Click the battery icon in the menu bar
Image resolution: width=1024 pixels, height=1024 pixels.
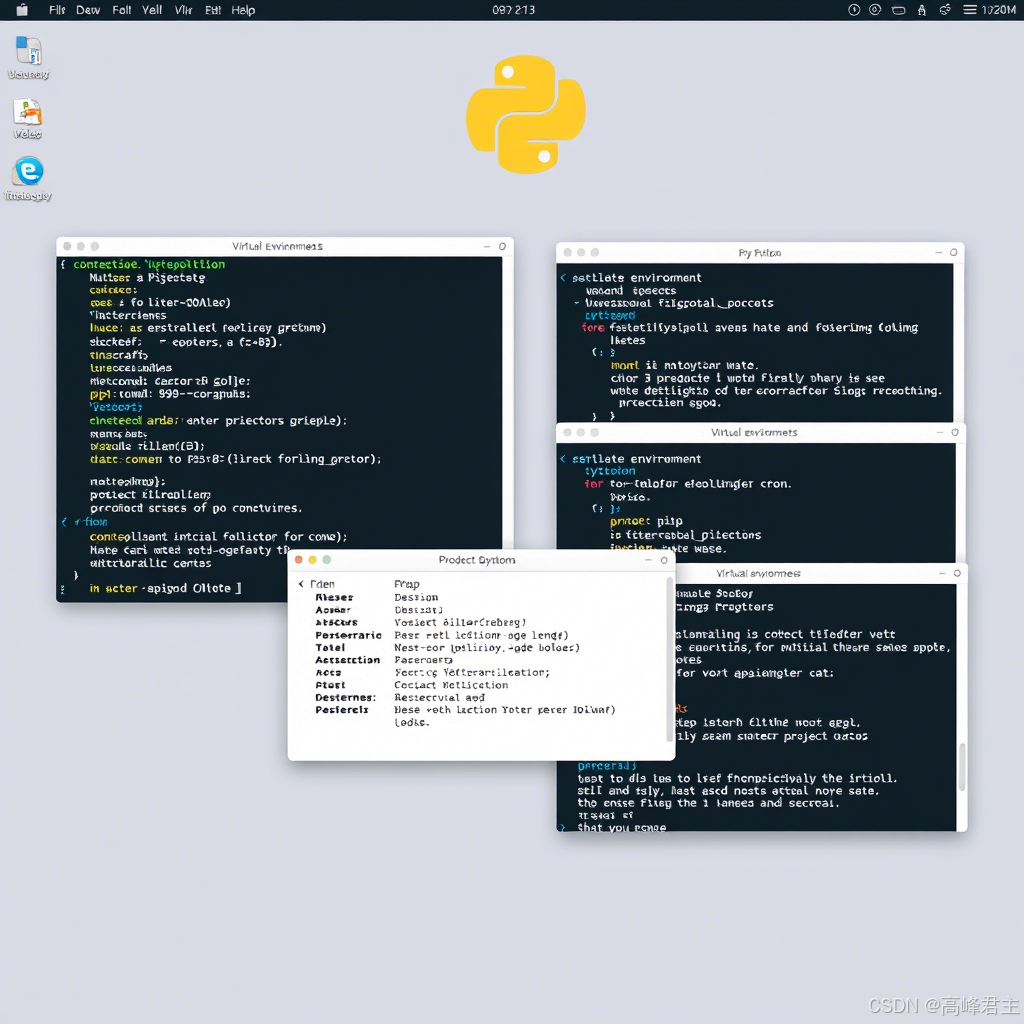899,10
